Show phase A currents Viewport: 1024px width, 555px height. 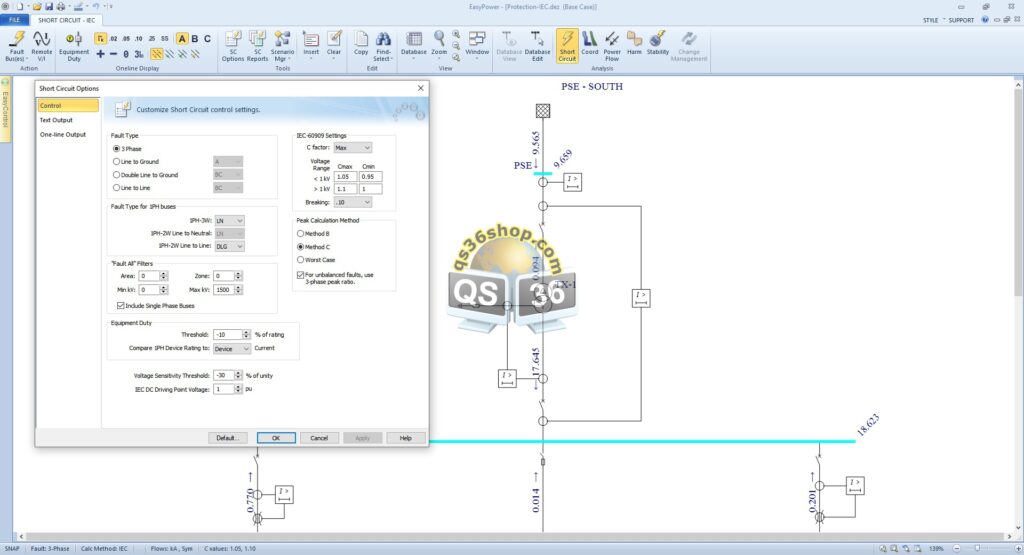[182, 39]
